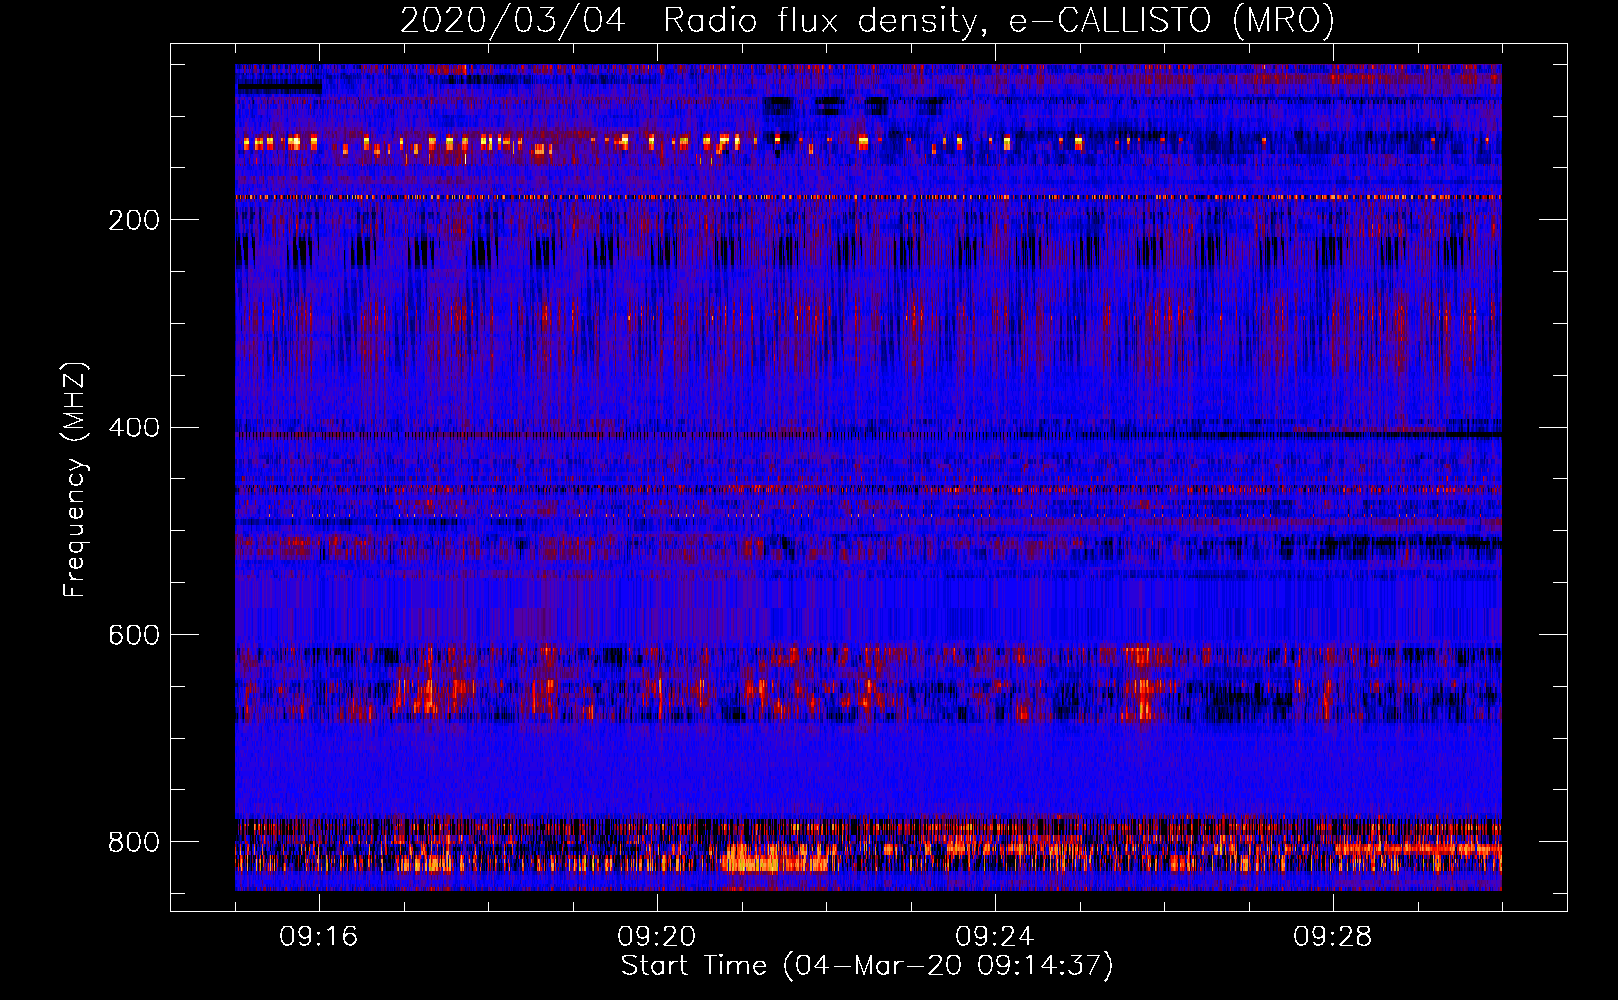Click the 09:20 time tick label
The image size is (1618, 1000).
657,937
